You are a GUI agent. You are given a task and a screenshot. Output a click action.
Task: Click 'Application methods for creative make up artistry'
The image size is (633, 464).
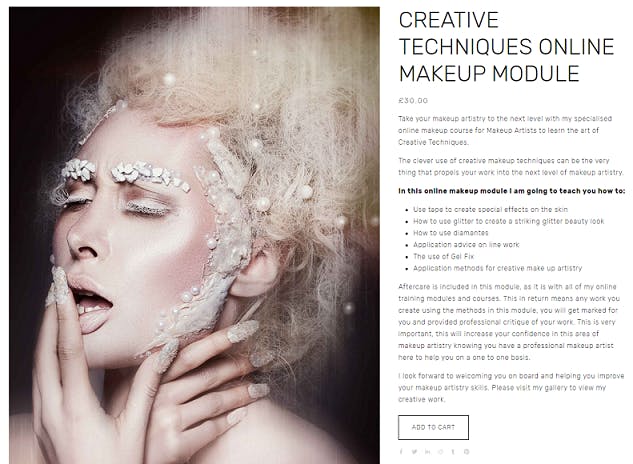click(x=497, y=268)
